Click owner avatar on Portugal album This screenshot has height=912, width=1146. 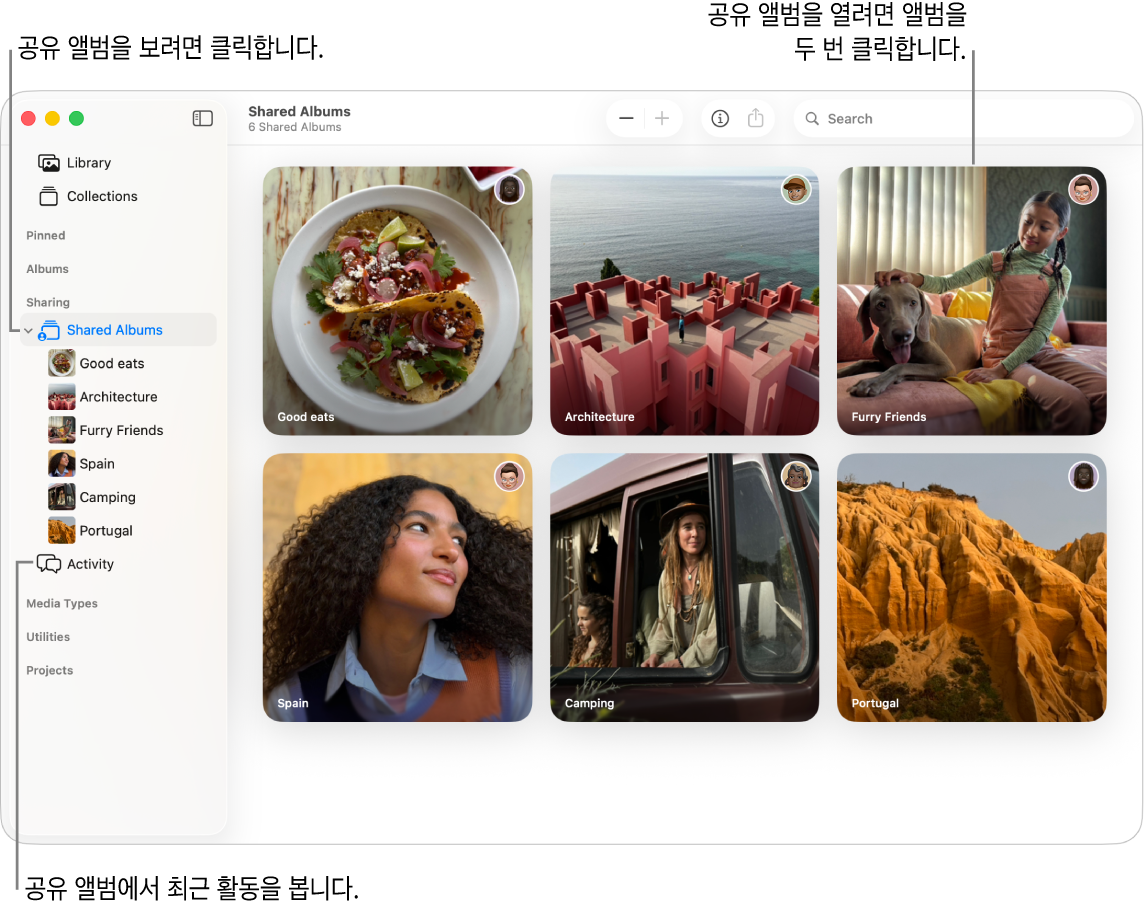pyautogui.click(x=1083, y=476)
